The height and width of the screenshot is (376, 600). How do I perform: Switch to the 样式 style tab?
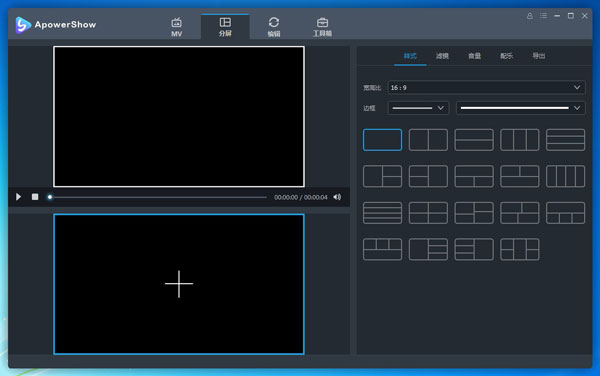pyautogui.click(x=410, y=56)
